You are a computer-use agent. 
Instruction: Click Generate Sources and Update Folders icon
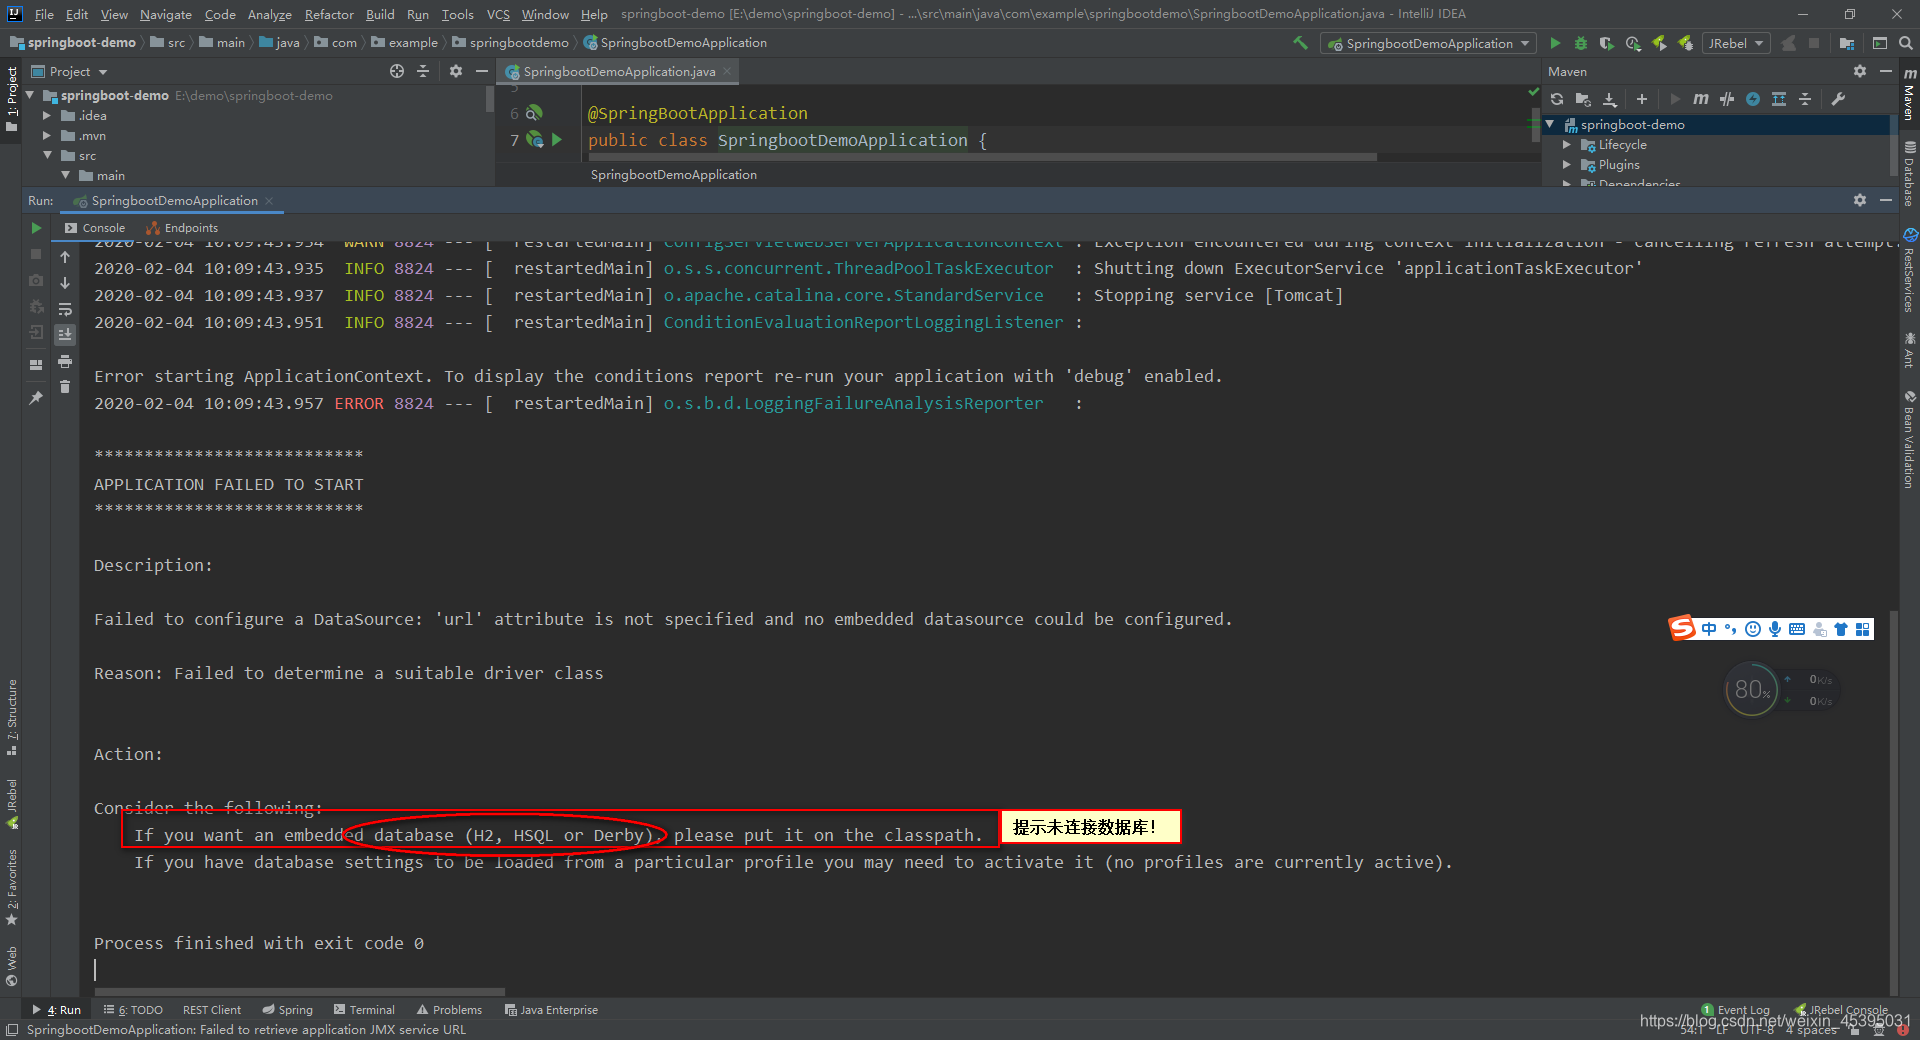coord(1583,99)
